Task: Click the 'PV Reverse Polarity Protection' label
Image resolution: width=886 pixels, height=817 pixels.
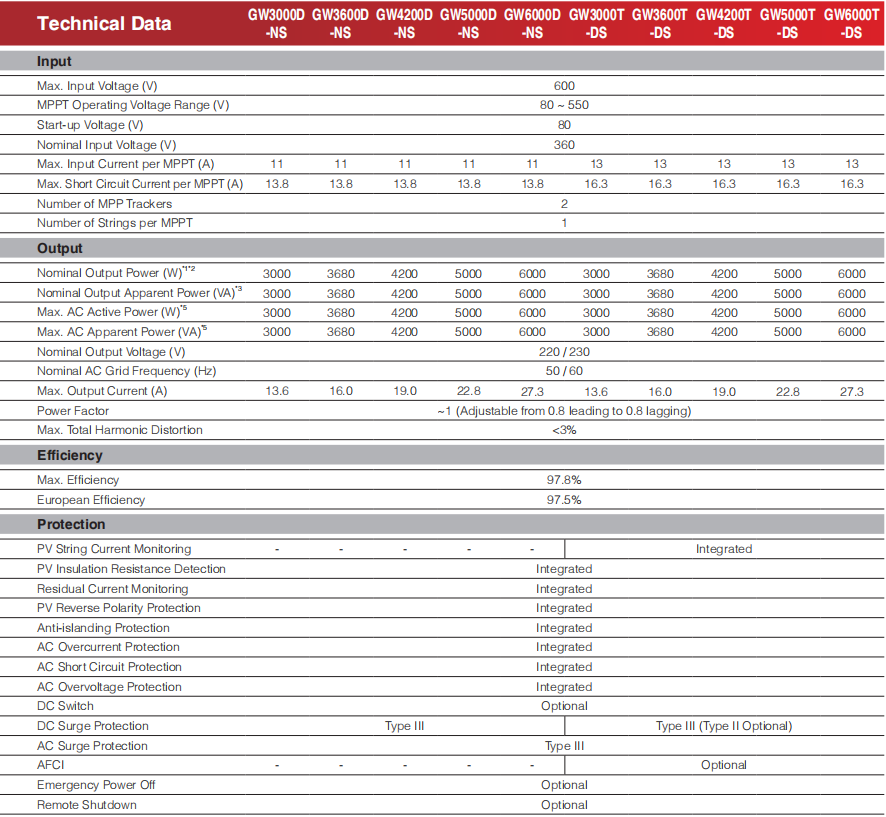Action: pyautogui.click(x=119, y=608)
